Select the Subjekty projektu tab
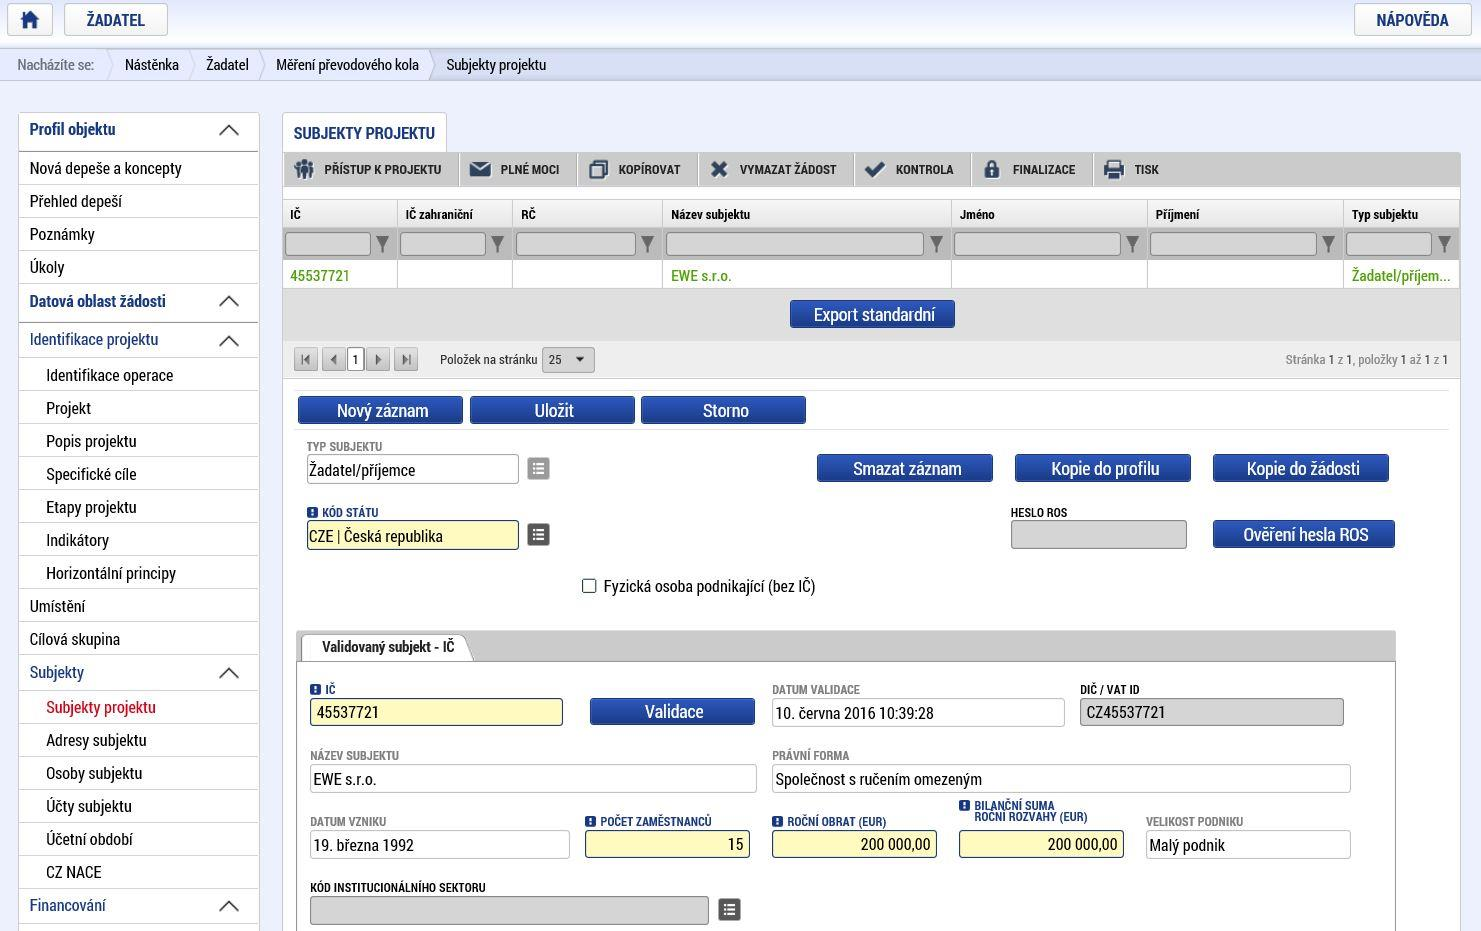 [364, 133]
